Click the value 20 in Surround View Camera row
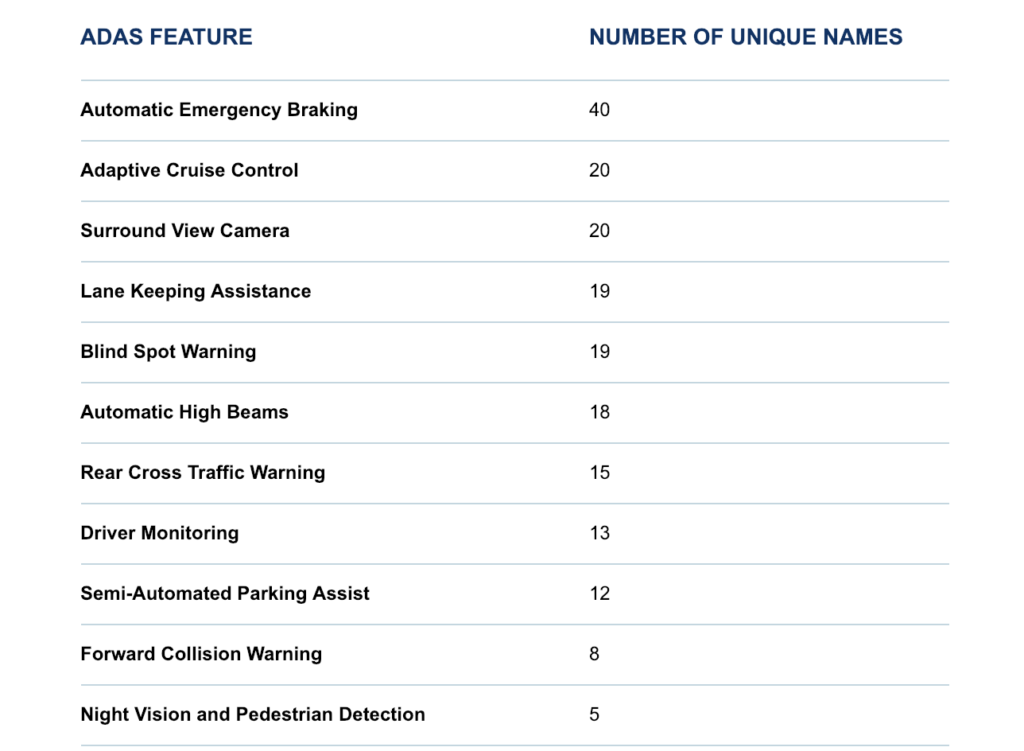1024x751 pixels. 599,231
